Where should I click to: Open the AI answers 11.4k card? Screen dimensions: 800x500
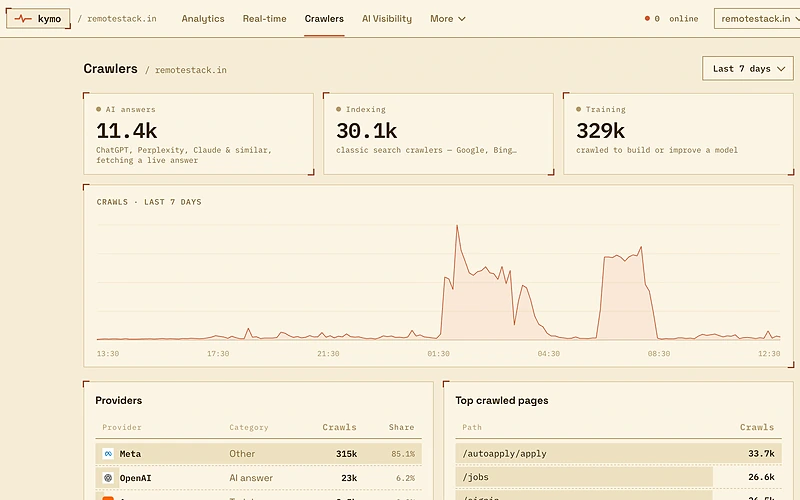point(198,134)
